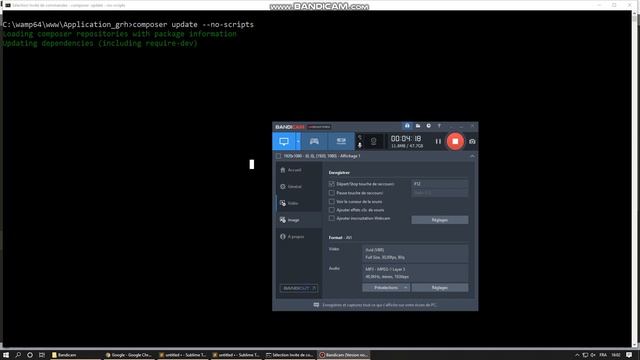Switch to Bandicam app taskbar item
Image resolution: width=640 pixels, height=360 pixels.
(344, 355)
